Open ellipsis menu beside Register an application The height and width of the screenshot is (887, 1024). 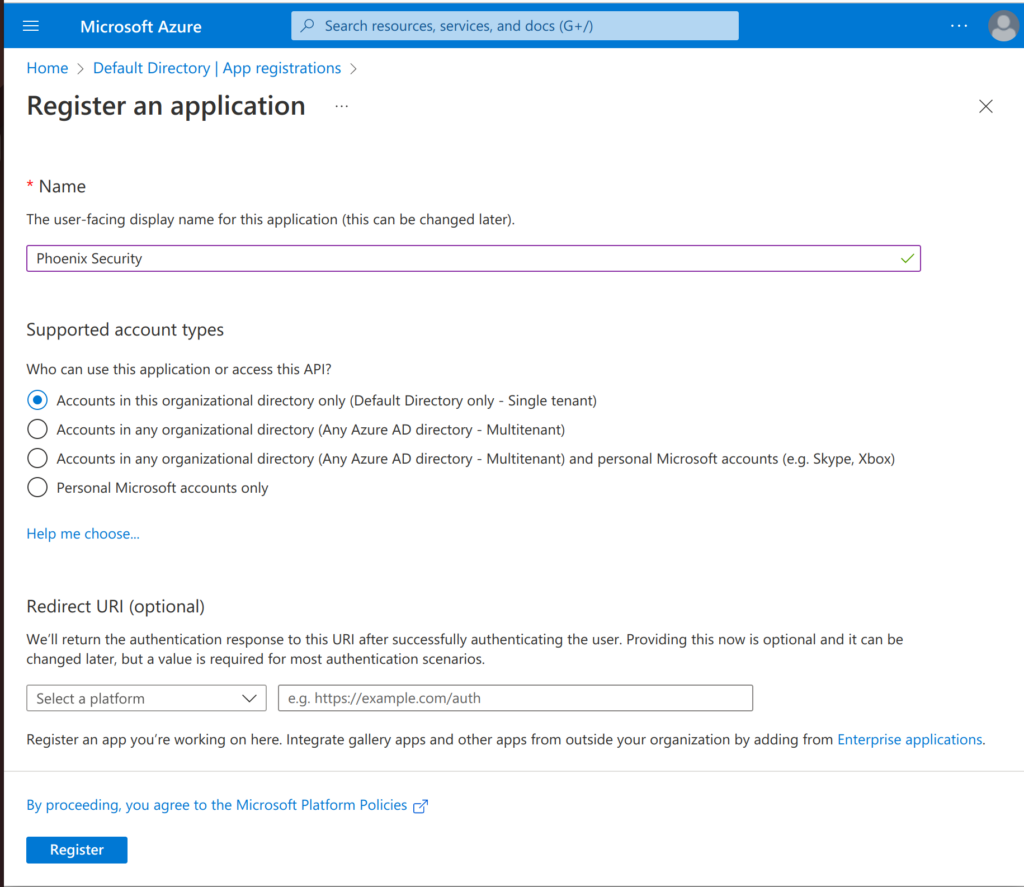pyautogui.click(x=342, y=106)
